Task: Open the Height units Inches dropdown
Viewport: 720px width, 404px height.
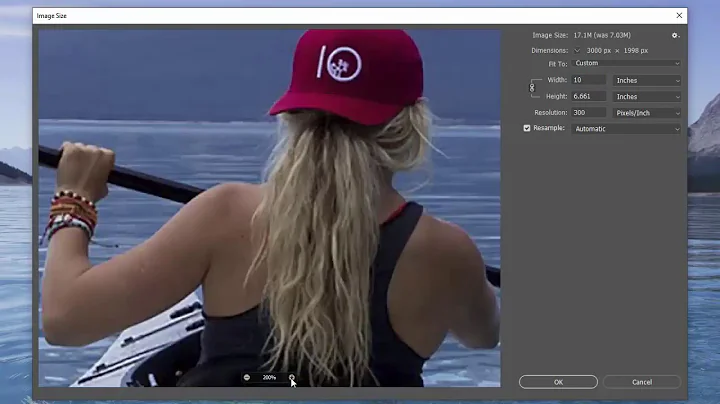Action: pos(647,97)
